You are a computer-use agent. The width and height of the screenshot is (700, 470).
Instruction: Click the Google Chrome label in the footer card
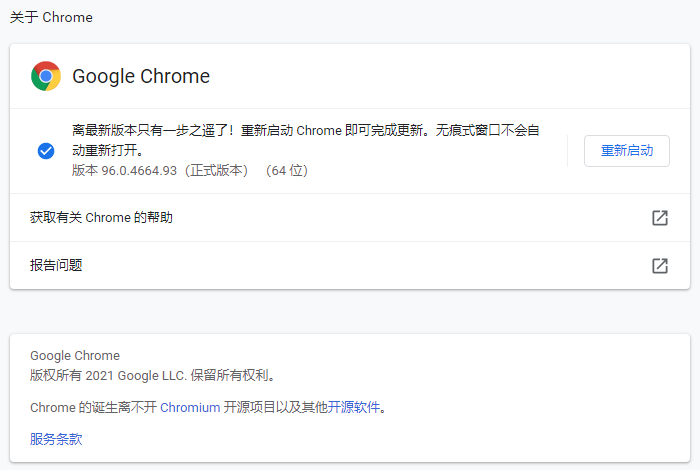tap(75, 355)
